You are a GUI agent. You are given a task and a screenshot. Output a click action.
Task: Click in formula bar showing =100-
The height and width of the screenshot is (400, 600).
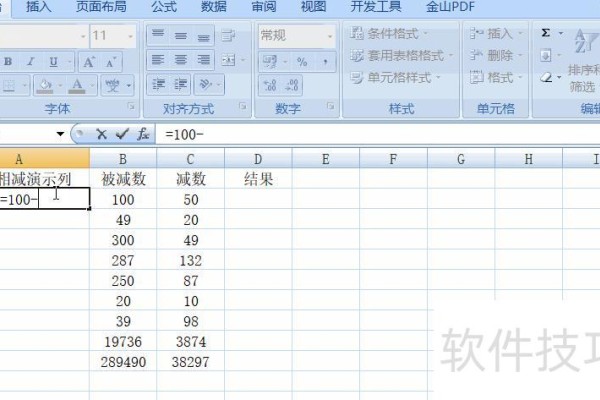pos(378,134)
